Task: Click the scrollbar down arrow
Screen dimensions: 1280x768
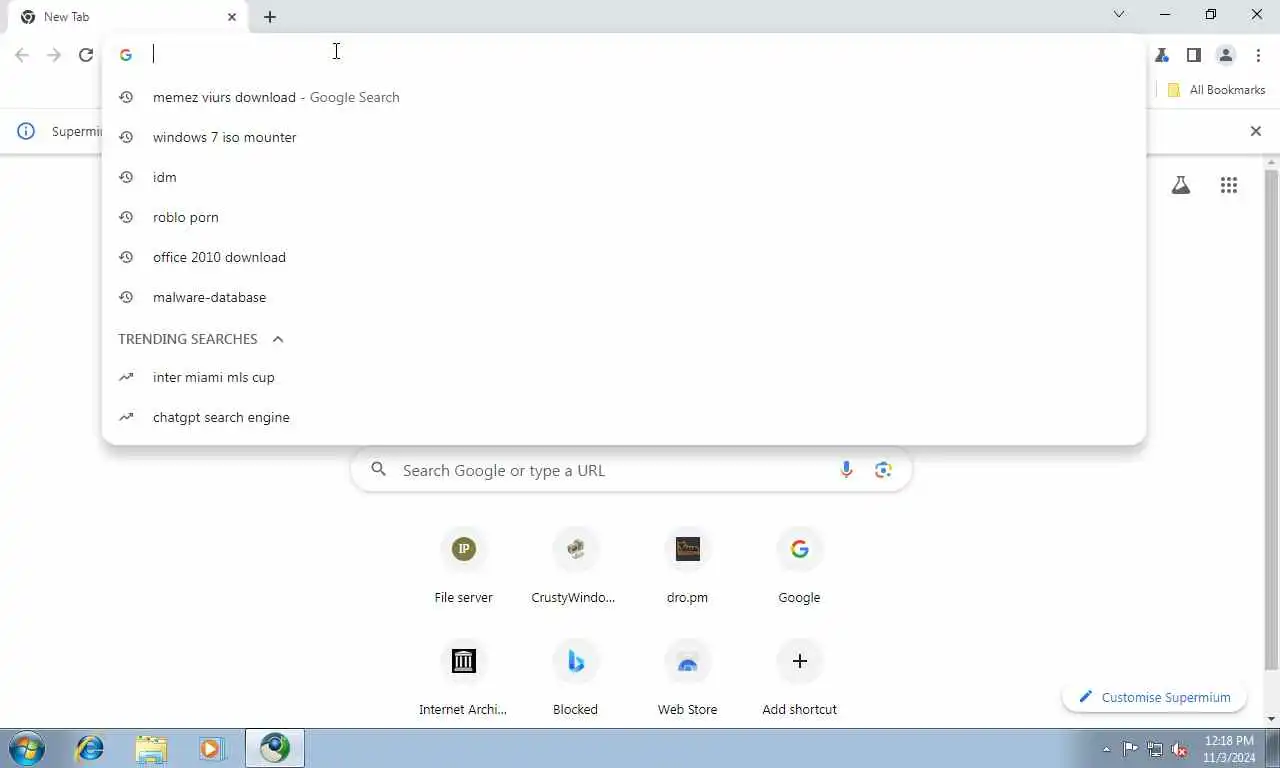Action: (1271, 719)
